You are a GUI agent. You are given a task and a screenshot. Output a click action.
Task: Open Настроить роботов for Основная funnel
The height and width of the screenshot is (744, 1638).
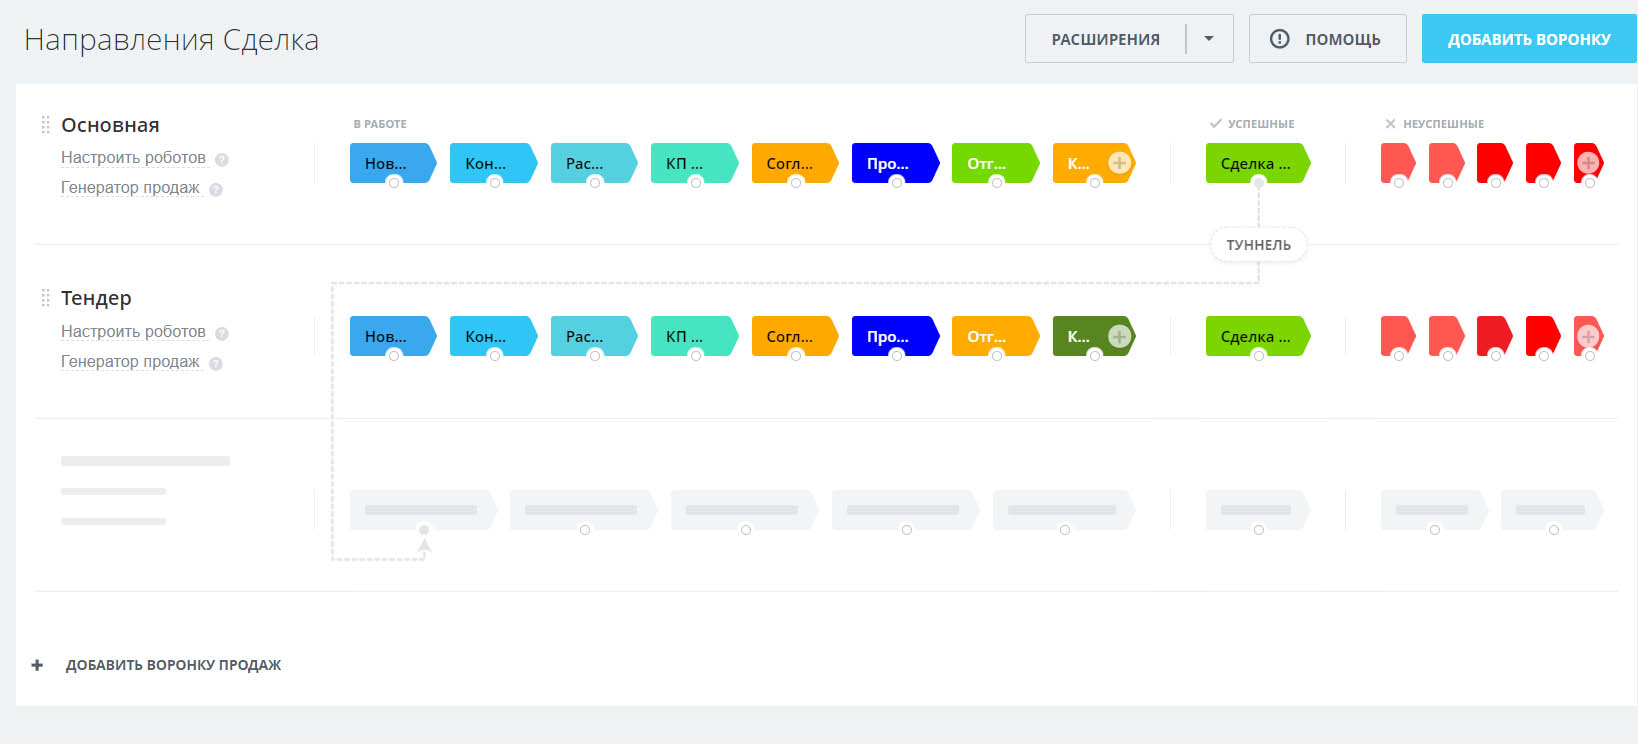pyautogui.click(x=133, y=158)
